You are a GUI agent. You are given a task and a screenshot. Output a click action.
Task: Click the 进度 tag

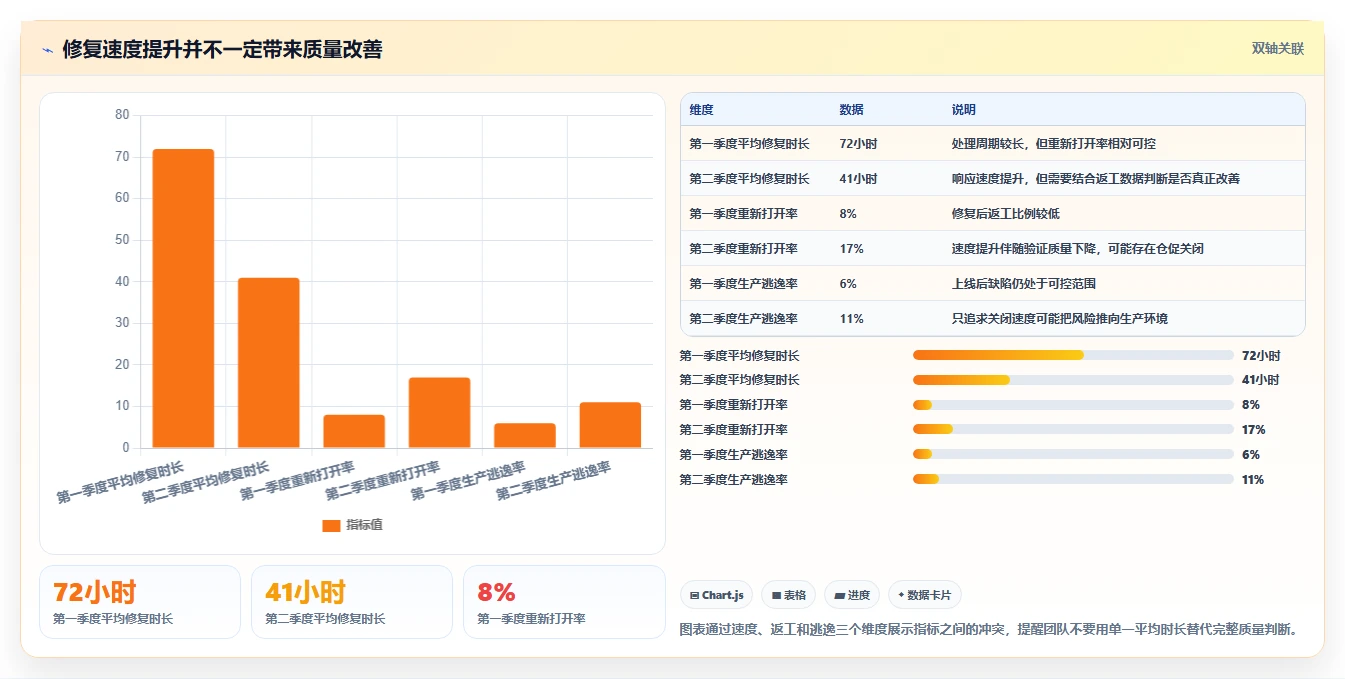click(x=853, y=595)
